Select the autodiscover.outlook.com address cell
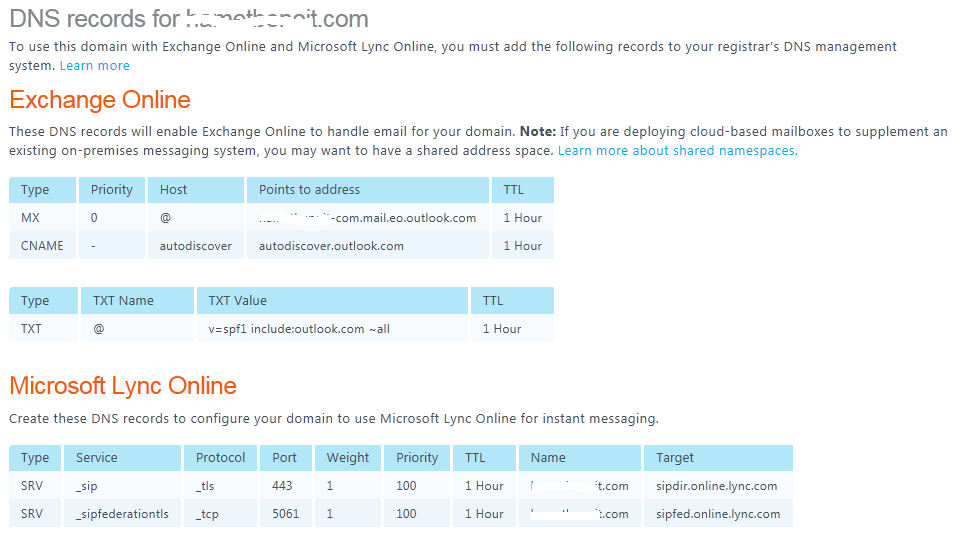The width and height of the screenshot is (968, 540). click(x=331, y=245)
